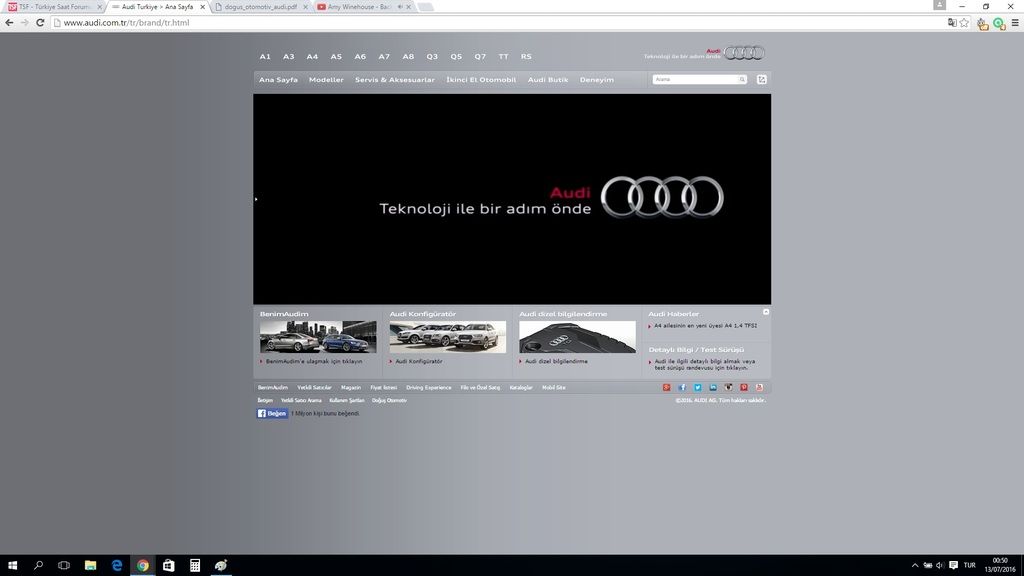This screenshot has height=576, width=1024.
Task: Open Driving Experience footer link
Action: [428, 387]
